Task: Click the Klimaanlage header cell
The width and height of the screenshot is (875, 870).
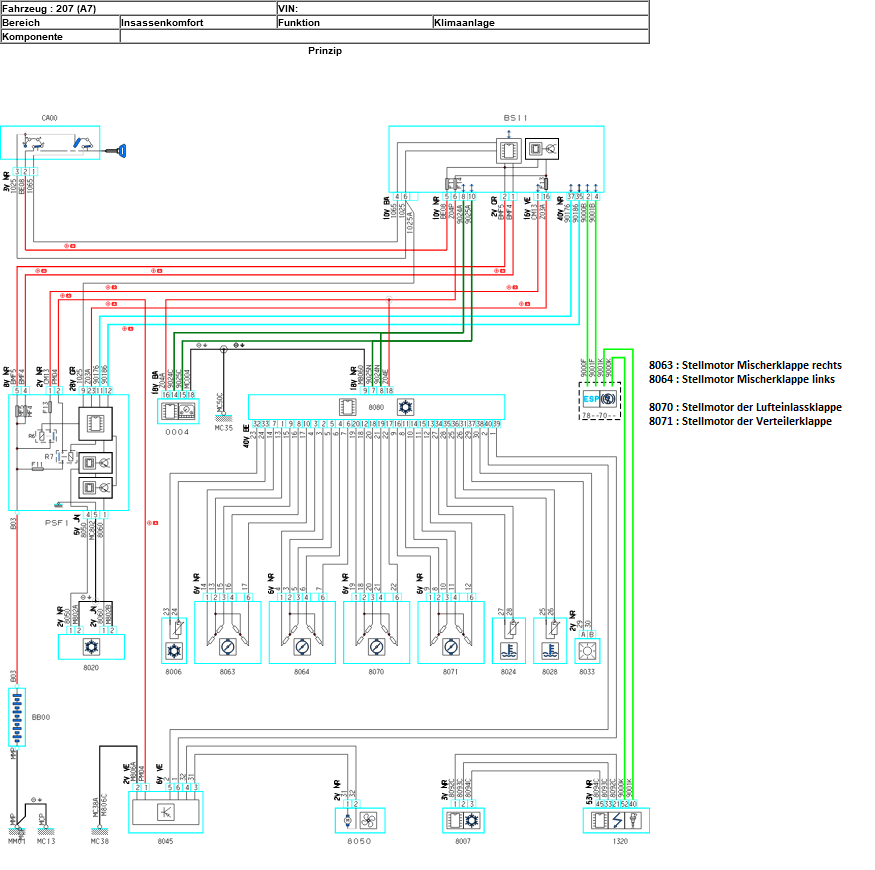Action: pyautogui.click(x=540, y=22)
